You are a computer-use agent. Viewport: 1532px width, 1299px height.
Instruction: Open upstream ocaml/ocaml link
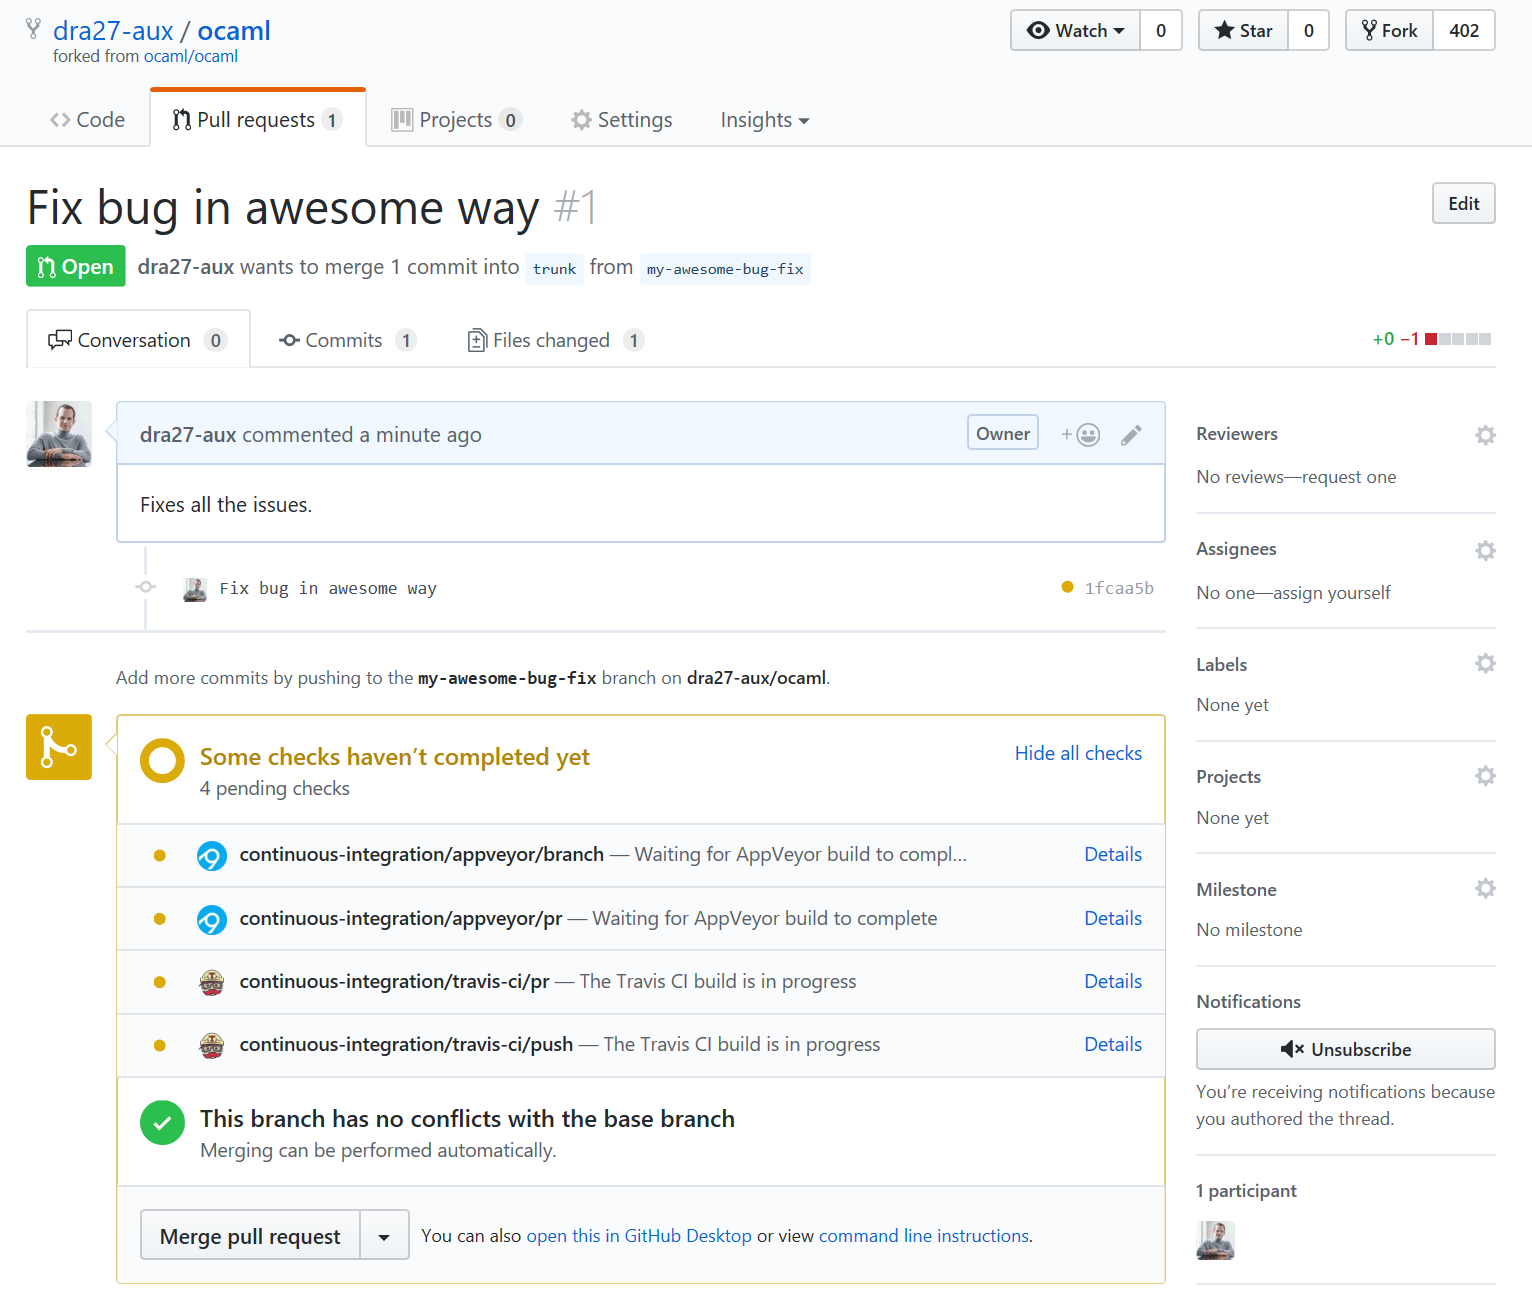click(191, 56)
